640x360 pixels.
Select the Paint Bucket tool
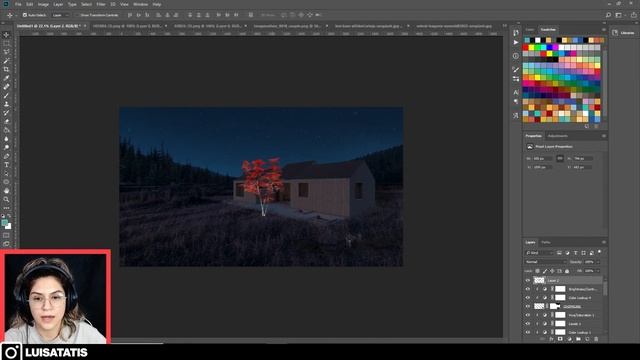tap(6, 130)
